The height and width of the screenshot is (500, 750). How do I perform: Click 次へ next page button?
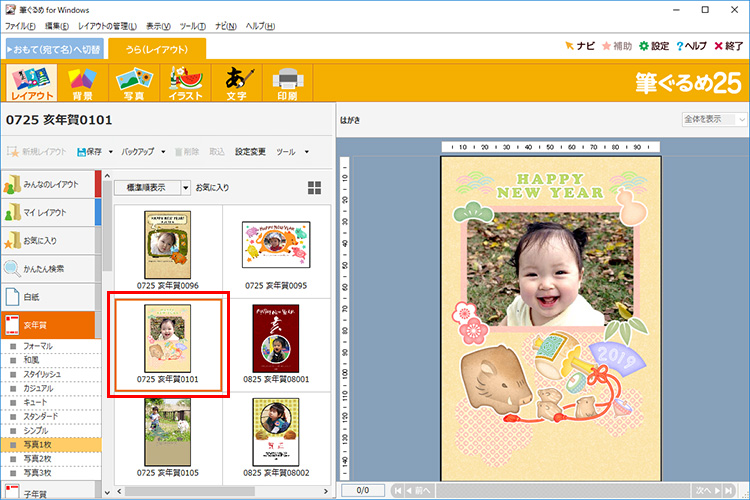pos(709,490)
